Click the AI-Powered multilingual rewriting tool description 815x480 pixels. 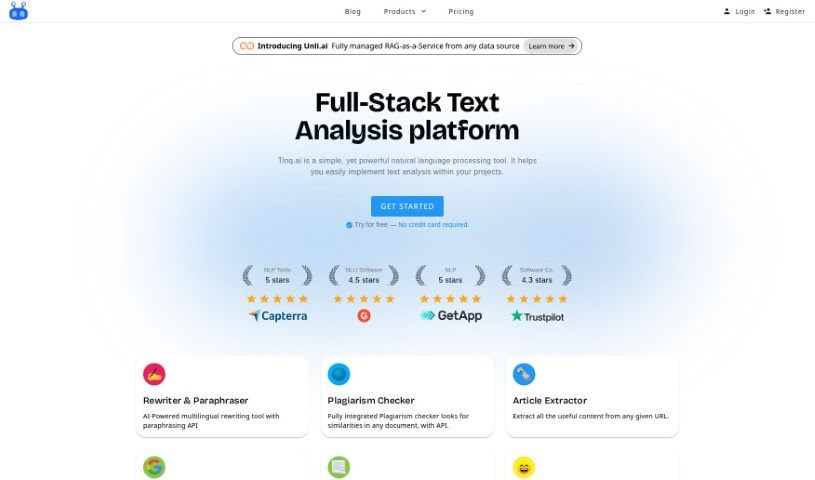[211, 421]
